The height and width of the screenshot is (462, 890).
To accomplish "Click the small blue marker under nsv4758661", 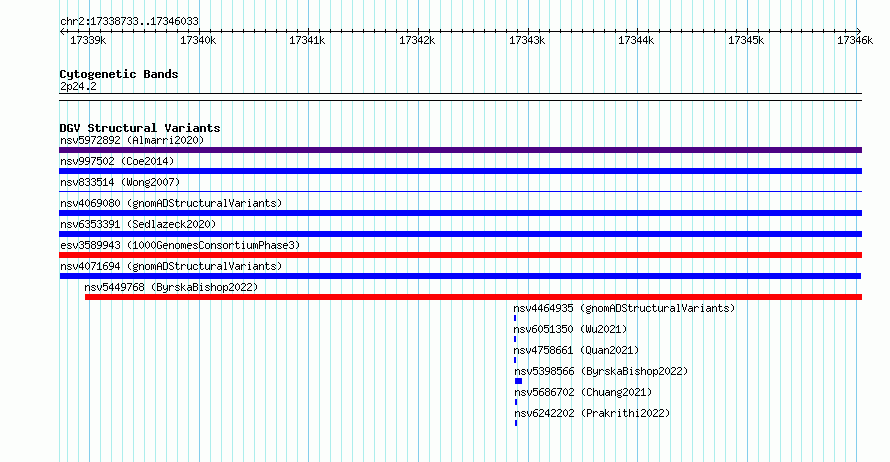I will click(x=515, y=360).
